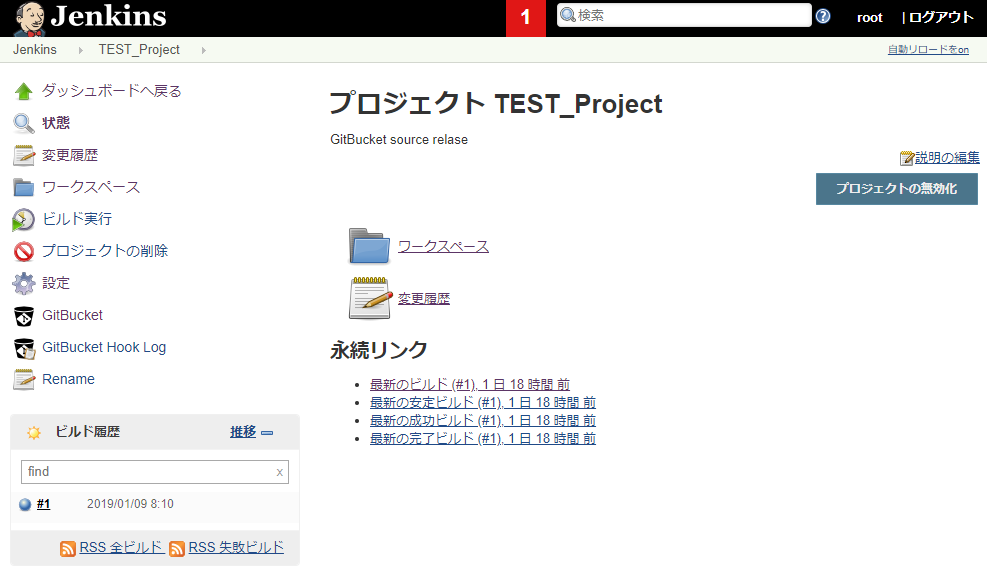The width and height of the screenshot is (987, 569).
Task: Click the edit icon beside 説明の編集
Action: click(x=906, y=158)
